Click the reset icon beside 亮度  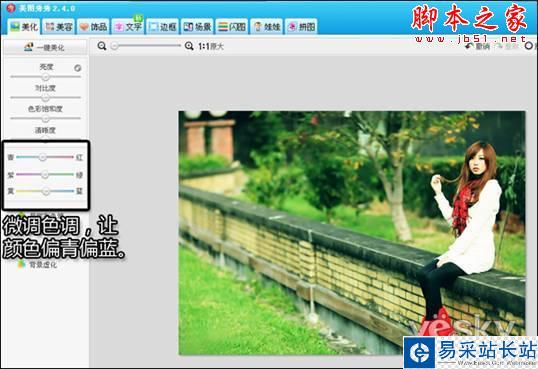point(78,68)
